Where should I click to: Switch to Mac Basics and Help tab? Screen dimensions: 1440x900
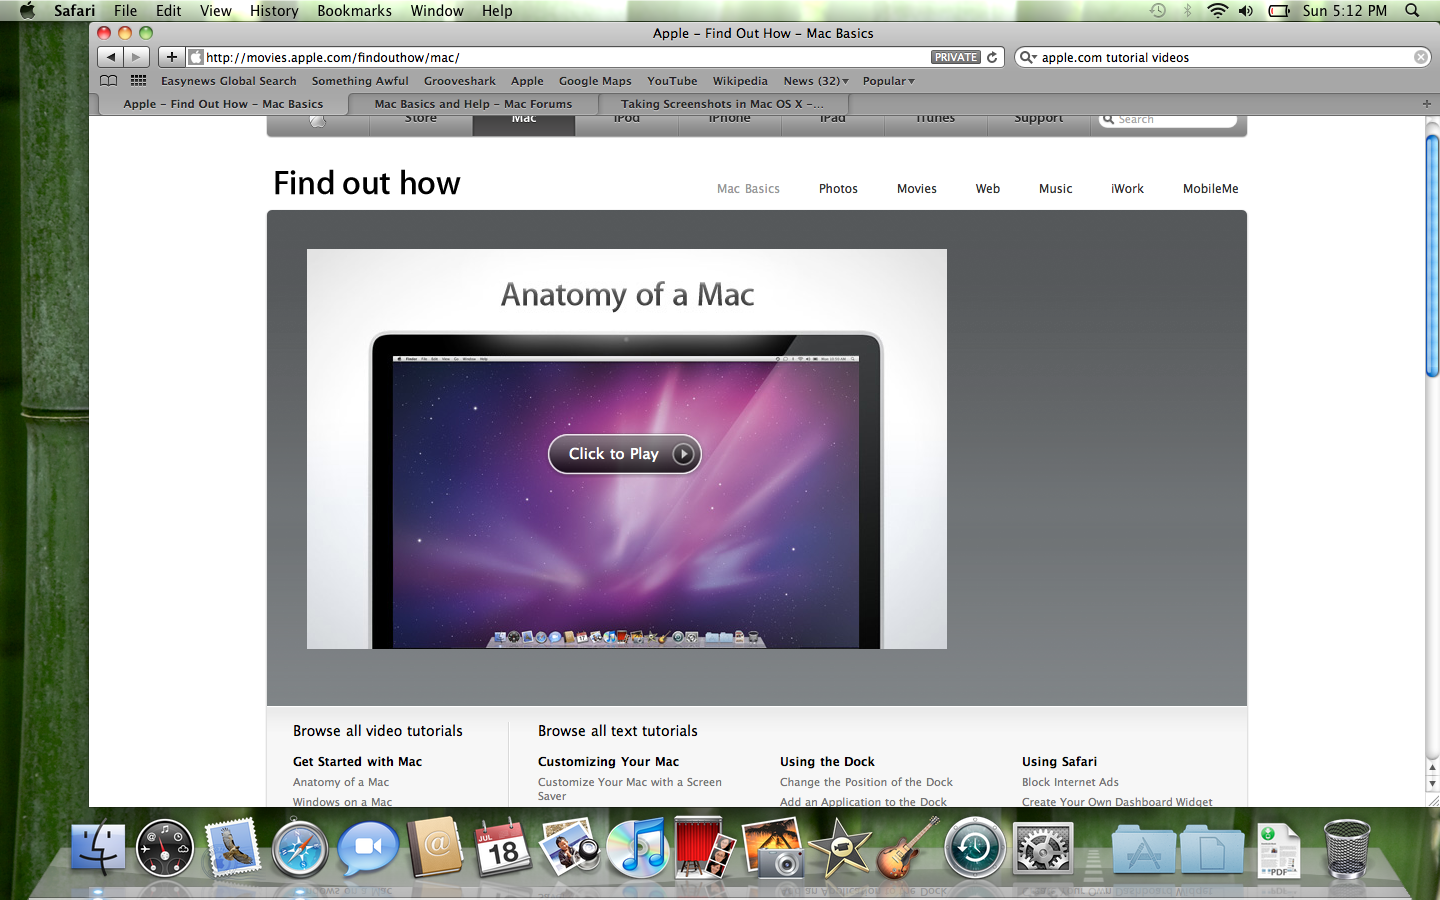pos(473,104)
